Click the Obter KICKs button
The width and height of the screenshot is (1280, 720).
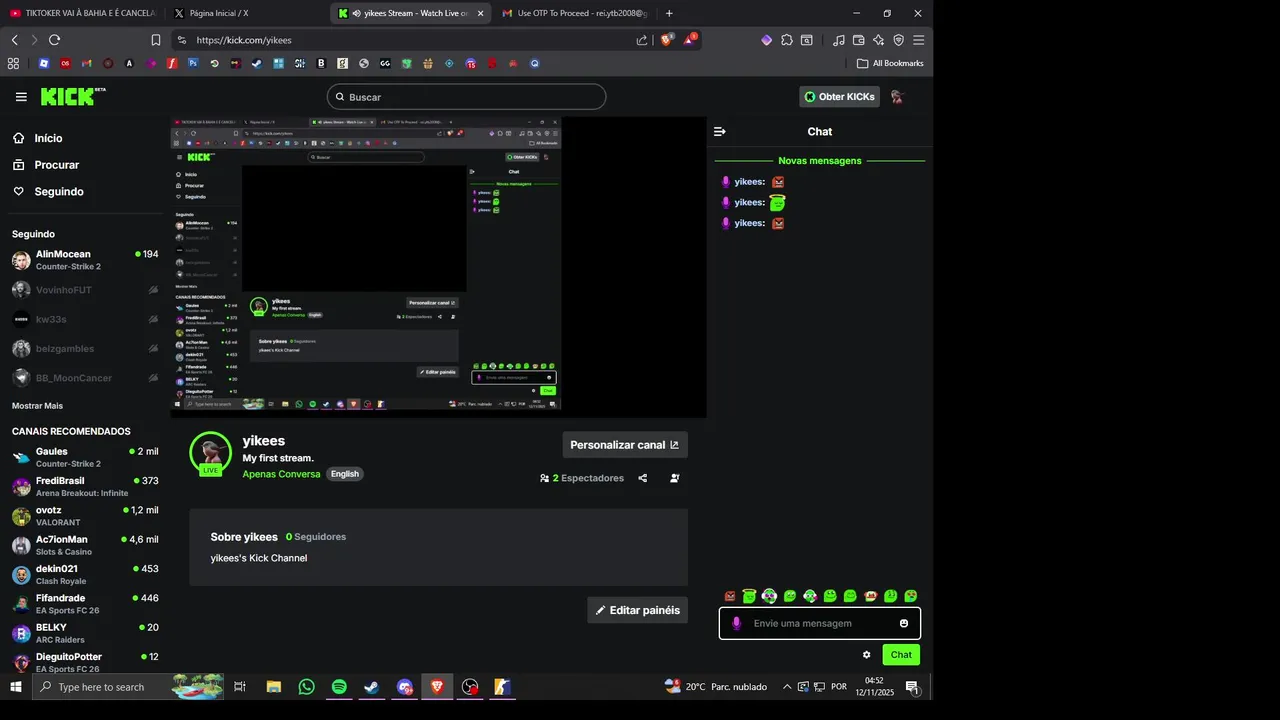(839, 97)
